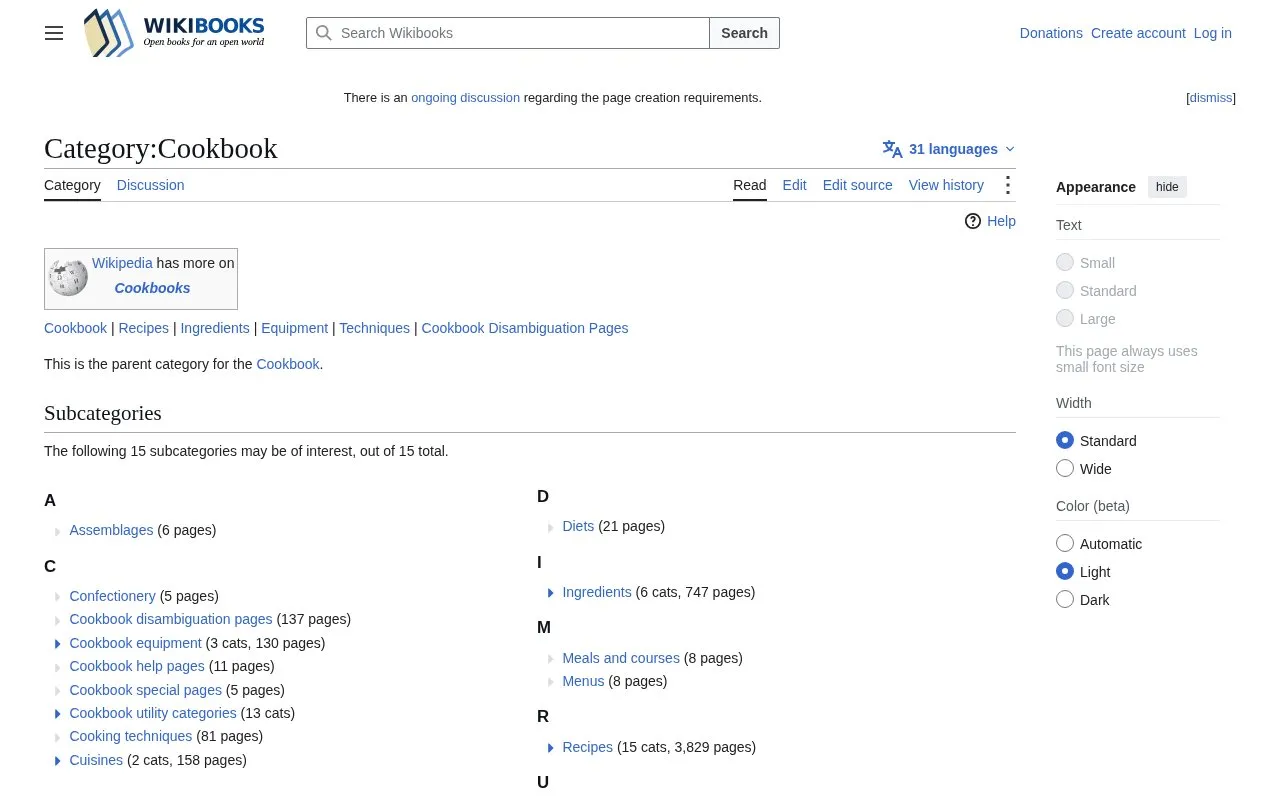Open the Cooking techniques subcategory
The width and height of the screenshot is (1280, 800).
point(131,736)
